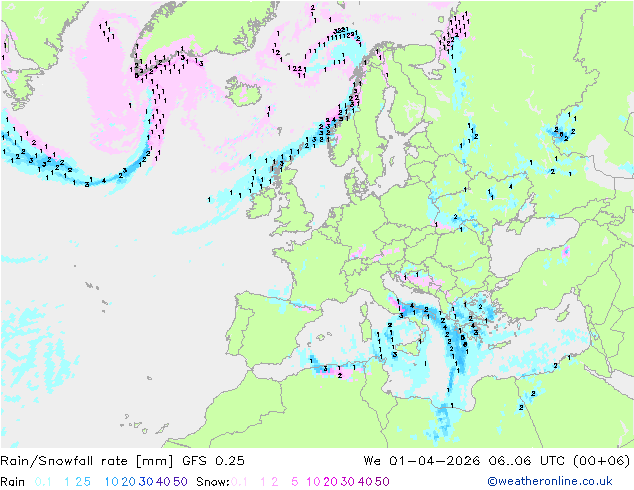The width and height of the screenshot is (634, 490).
Task: Click the Rain legend 20 value
Action: click(x=129, y=482)
